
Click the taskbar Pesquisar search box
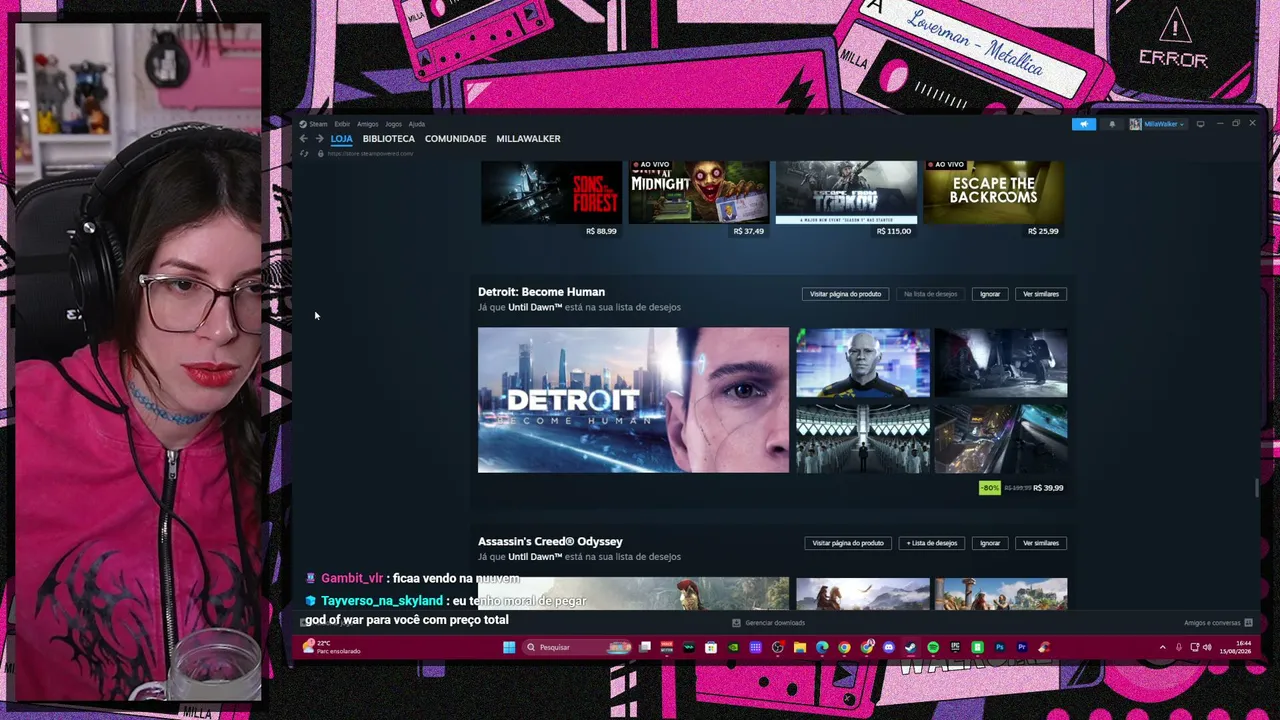coord(578,648)
